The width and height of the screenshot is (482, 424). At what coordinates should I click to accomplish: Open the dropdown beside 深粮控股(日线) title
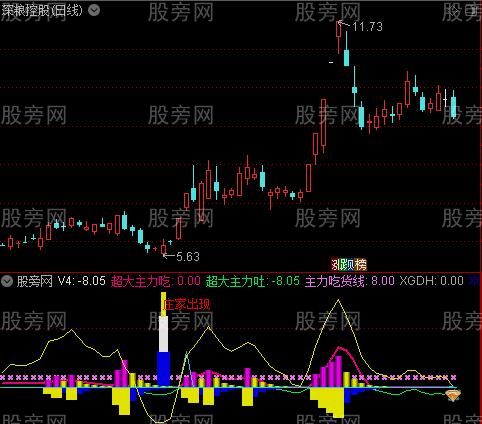coord(94,10)
